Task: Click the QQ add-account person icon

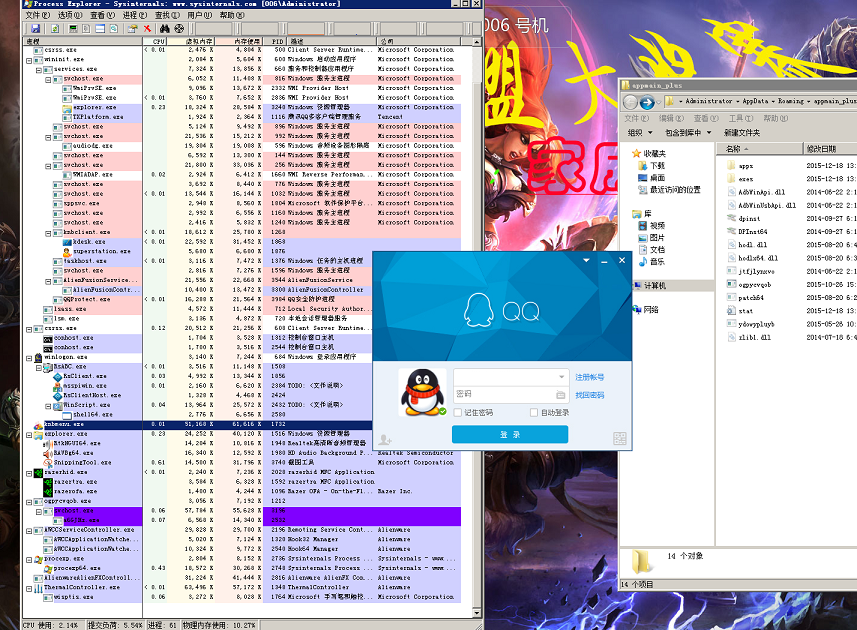Action: pyautogui.click(x=385, y=439)
